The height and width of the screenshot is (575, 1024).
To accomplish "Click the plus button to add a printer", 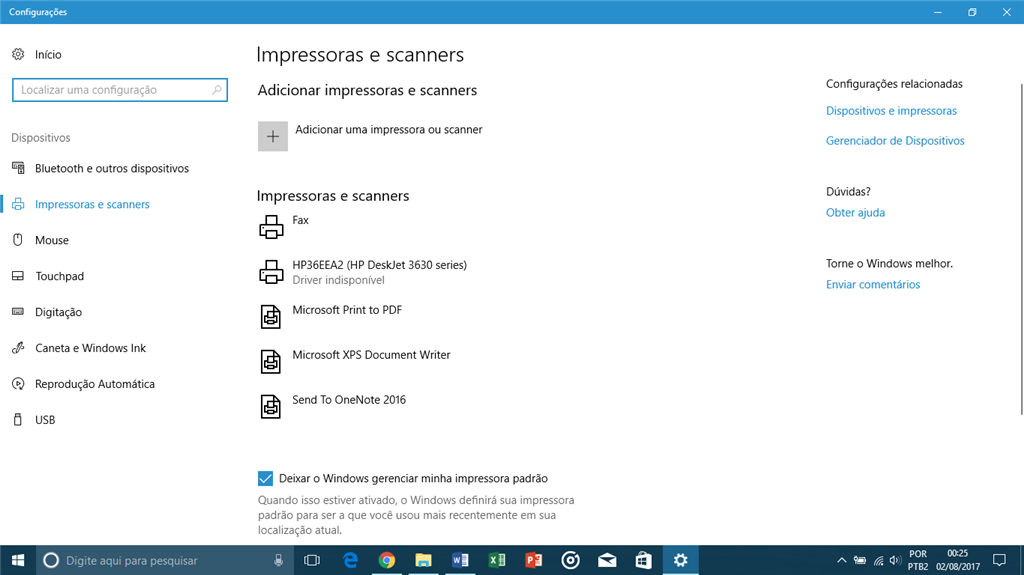I will [x=273, y=136].
